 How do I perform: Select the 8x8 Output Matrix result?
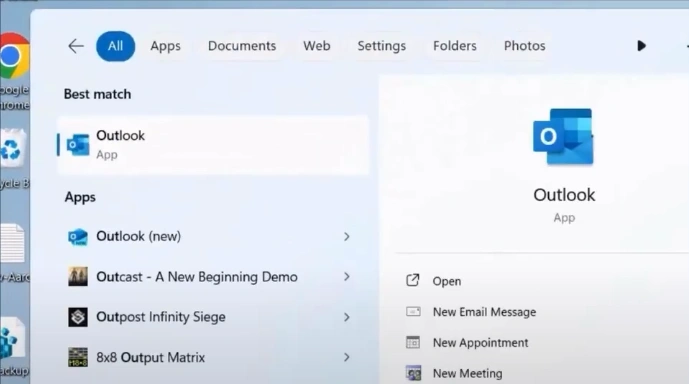tap(151, 357)
